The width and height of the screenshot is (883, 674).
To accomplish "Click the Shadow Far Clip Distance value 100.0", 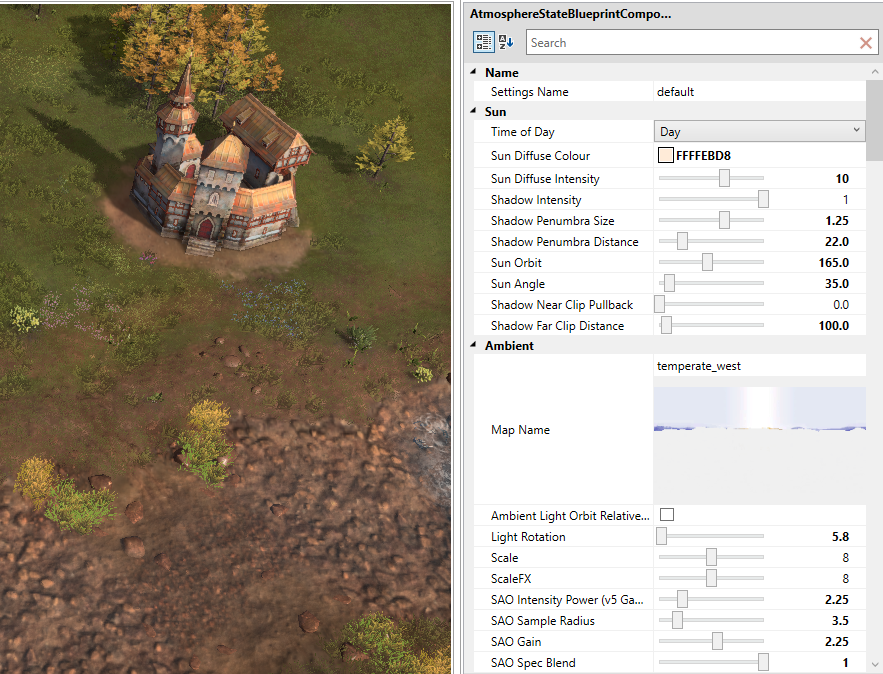I will 833,325.
